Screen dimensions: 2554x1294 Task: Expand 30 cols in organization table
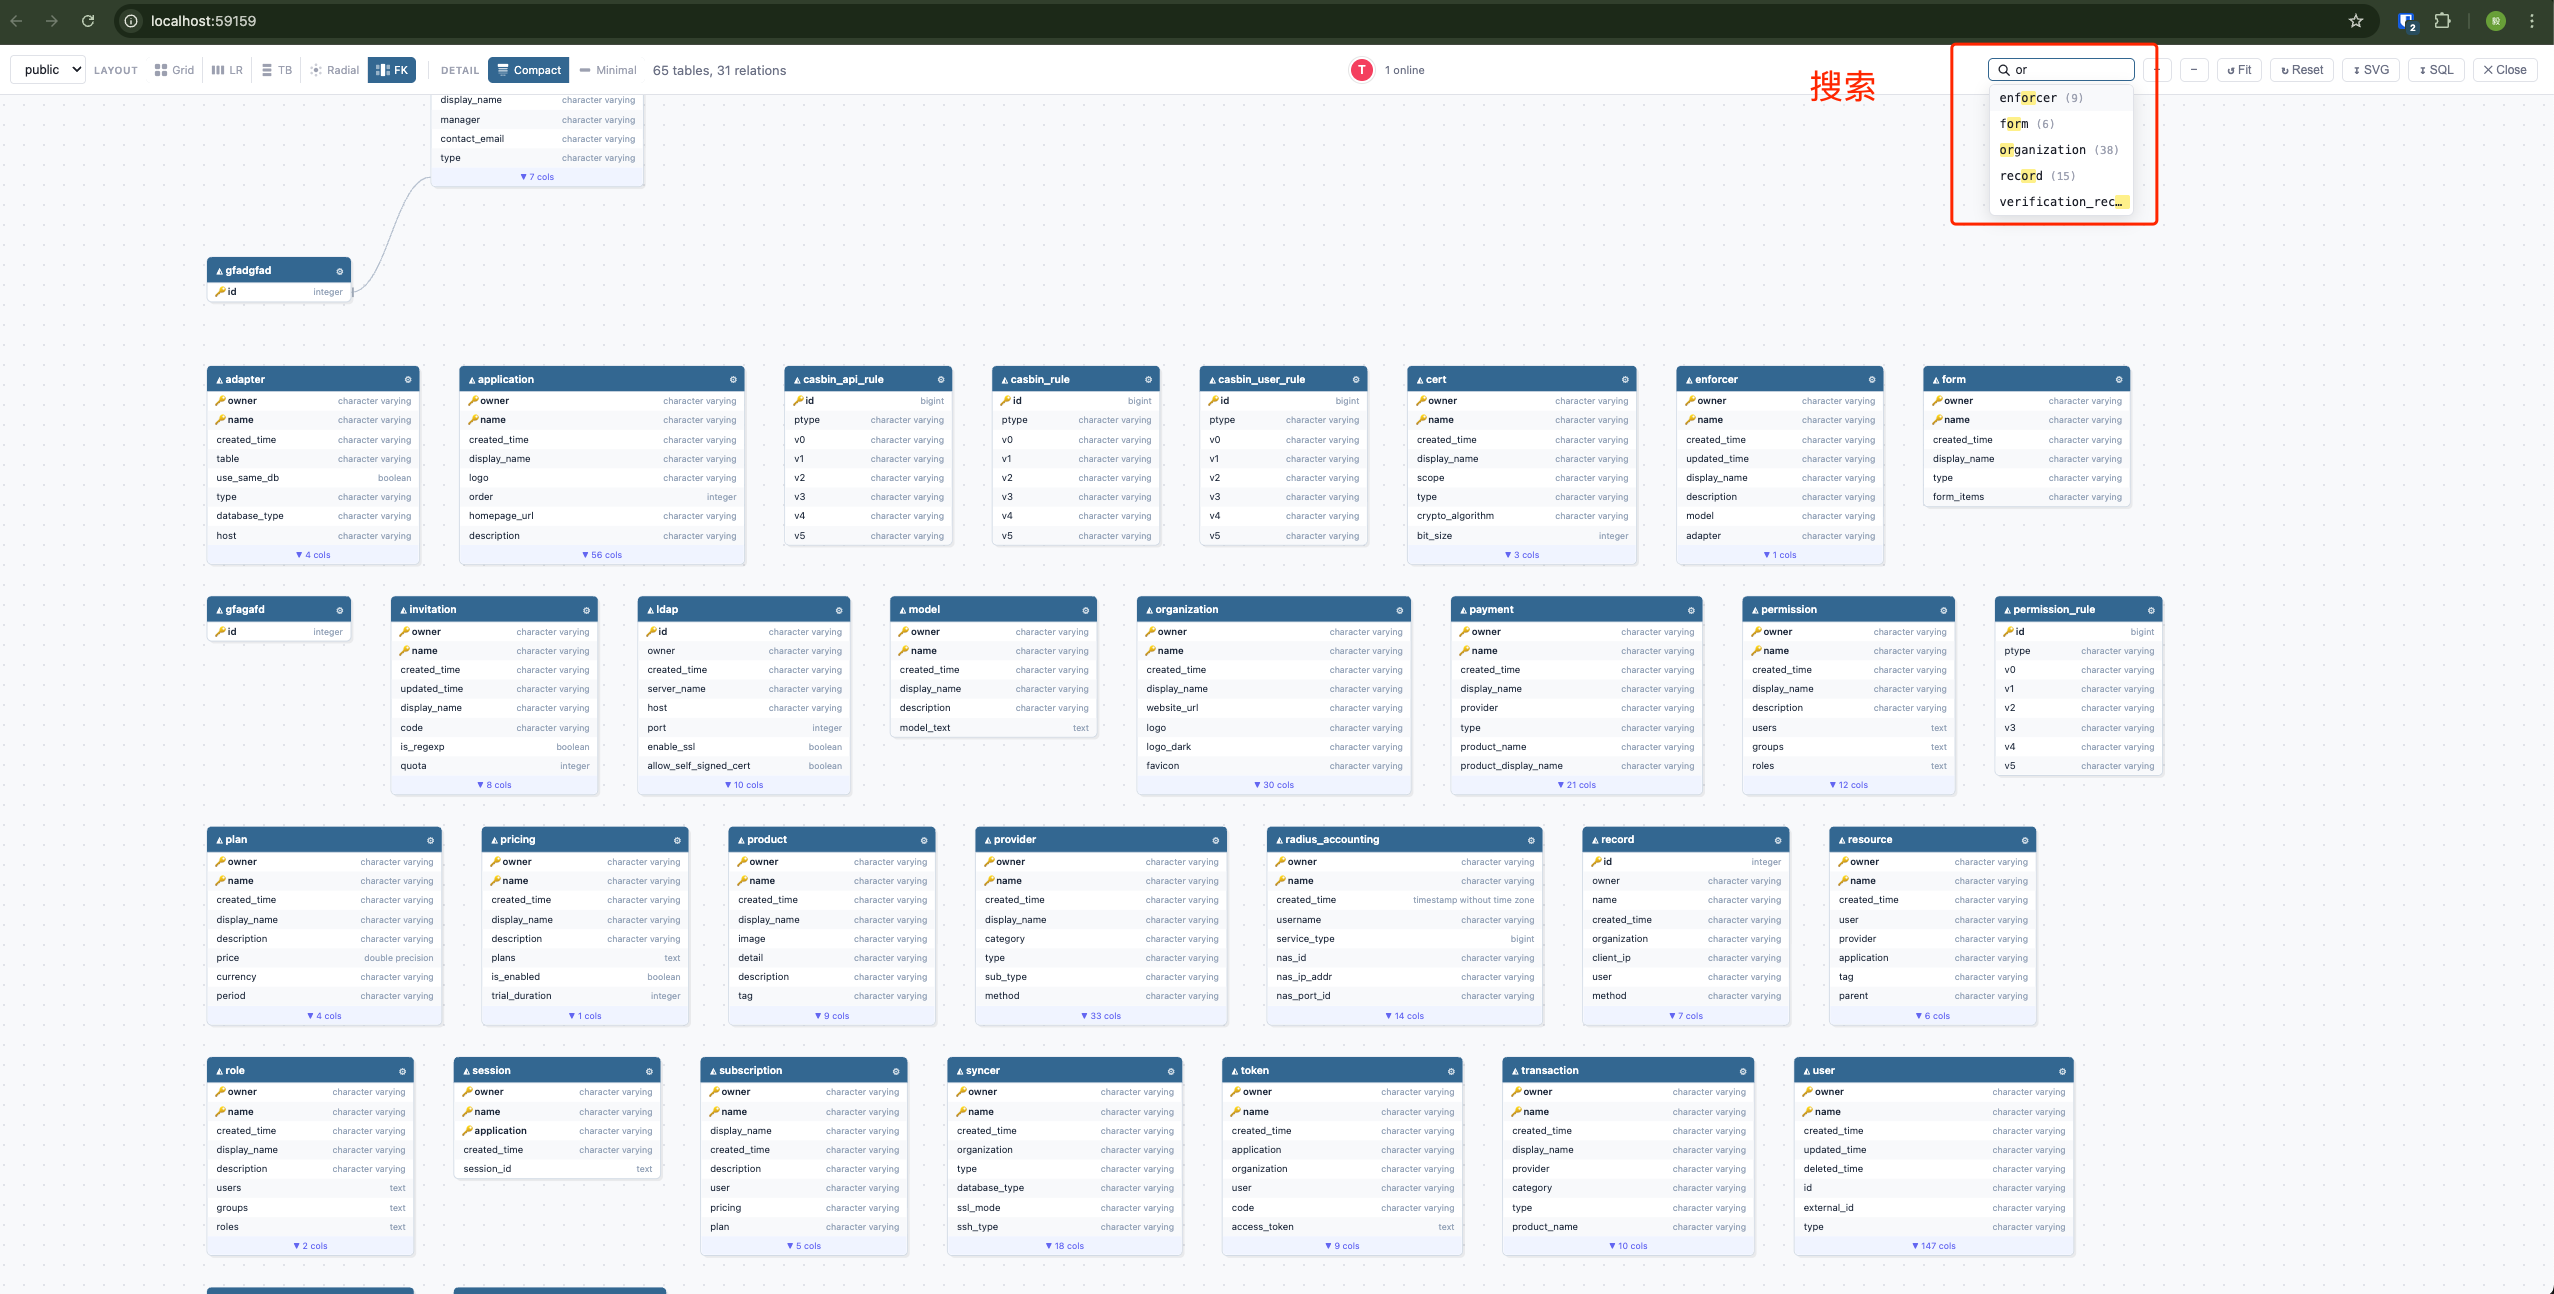coord(1274,785)
